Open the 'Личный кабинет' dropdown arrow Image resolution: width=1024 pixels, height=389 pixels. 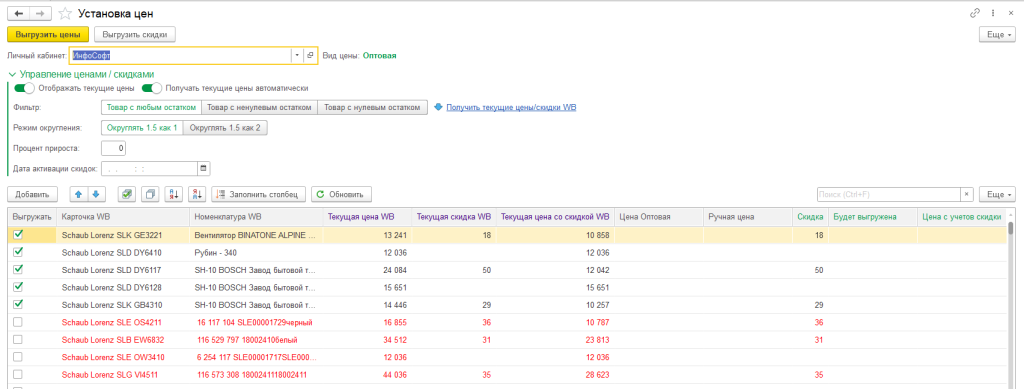pos(297,55)
